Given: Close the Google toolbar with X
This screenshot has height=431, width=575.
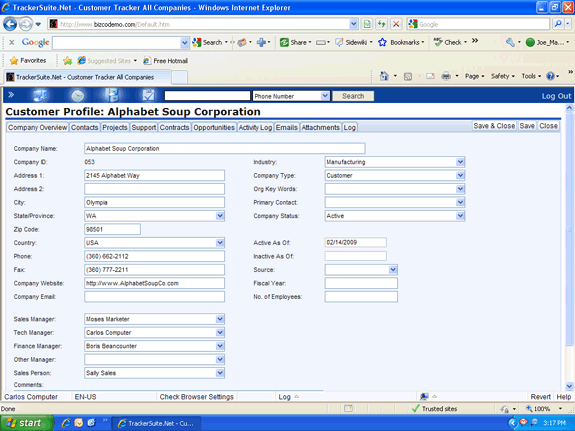Looking at the screenshot, I should (x=12, y=43).
